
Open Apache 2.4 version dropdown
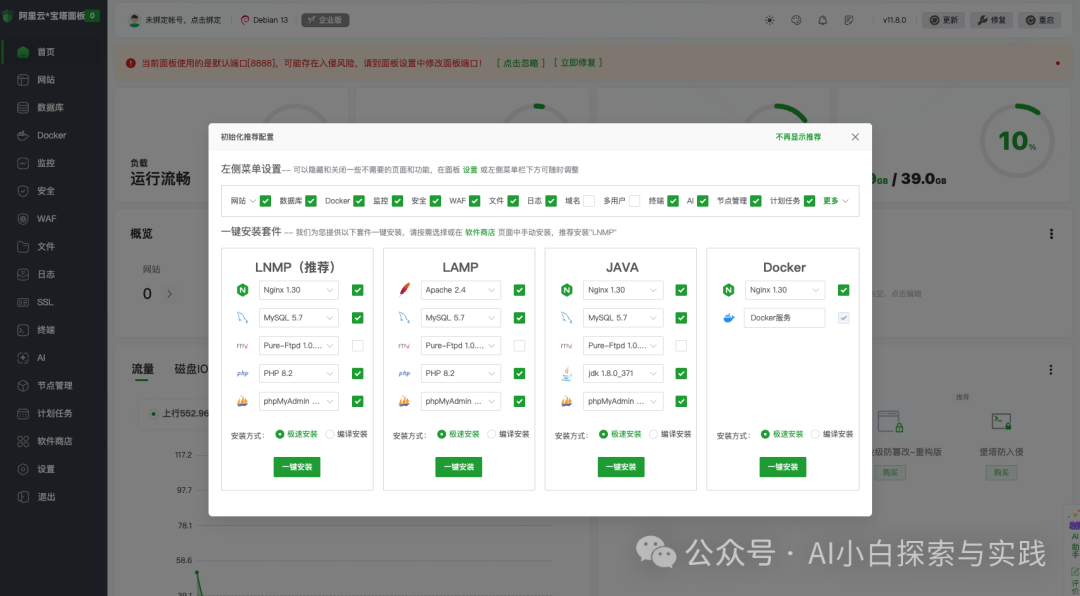[460, 290]
